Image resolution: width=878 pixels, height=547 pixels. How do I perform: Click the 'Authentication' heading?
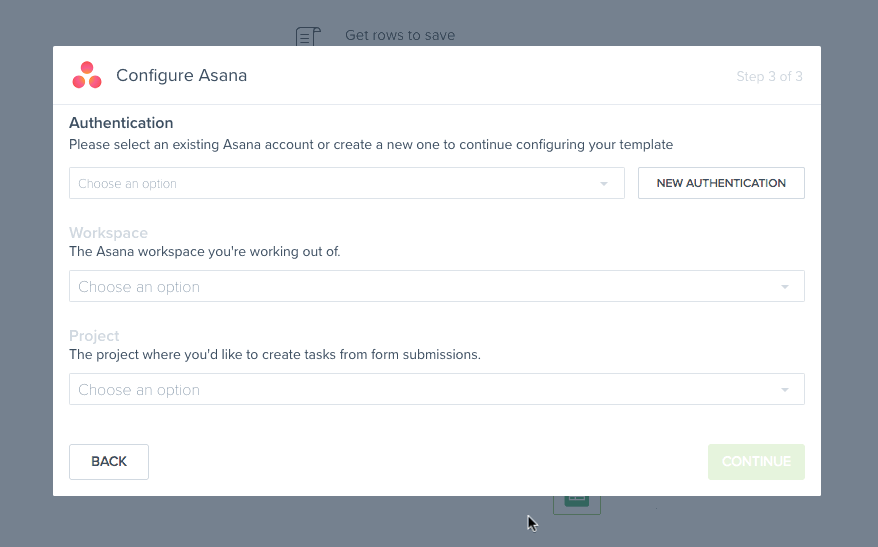pyautogui.click(x=121, y=123)
